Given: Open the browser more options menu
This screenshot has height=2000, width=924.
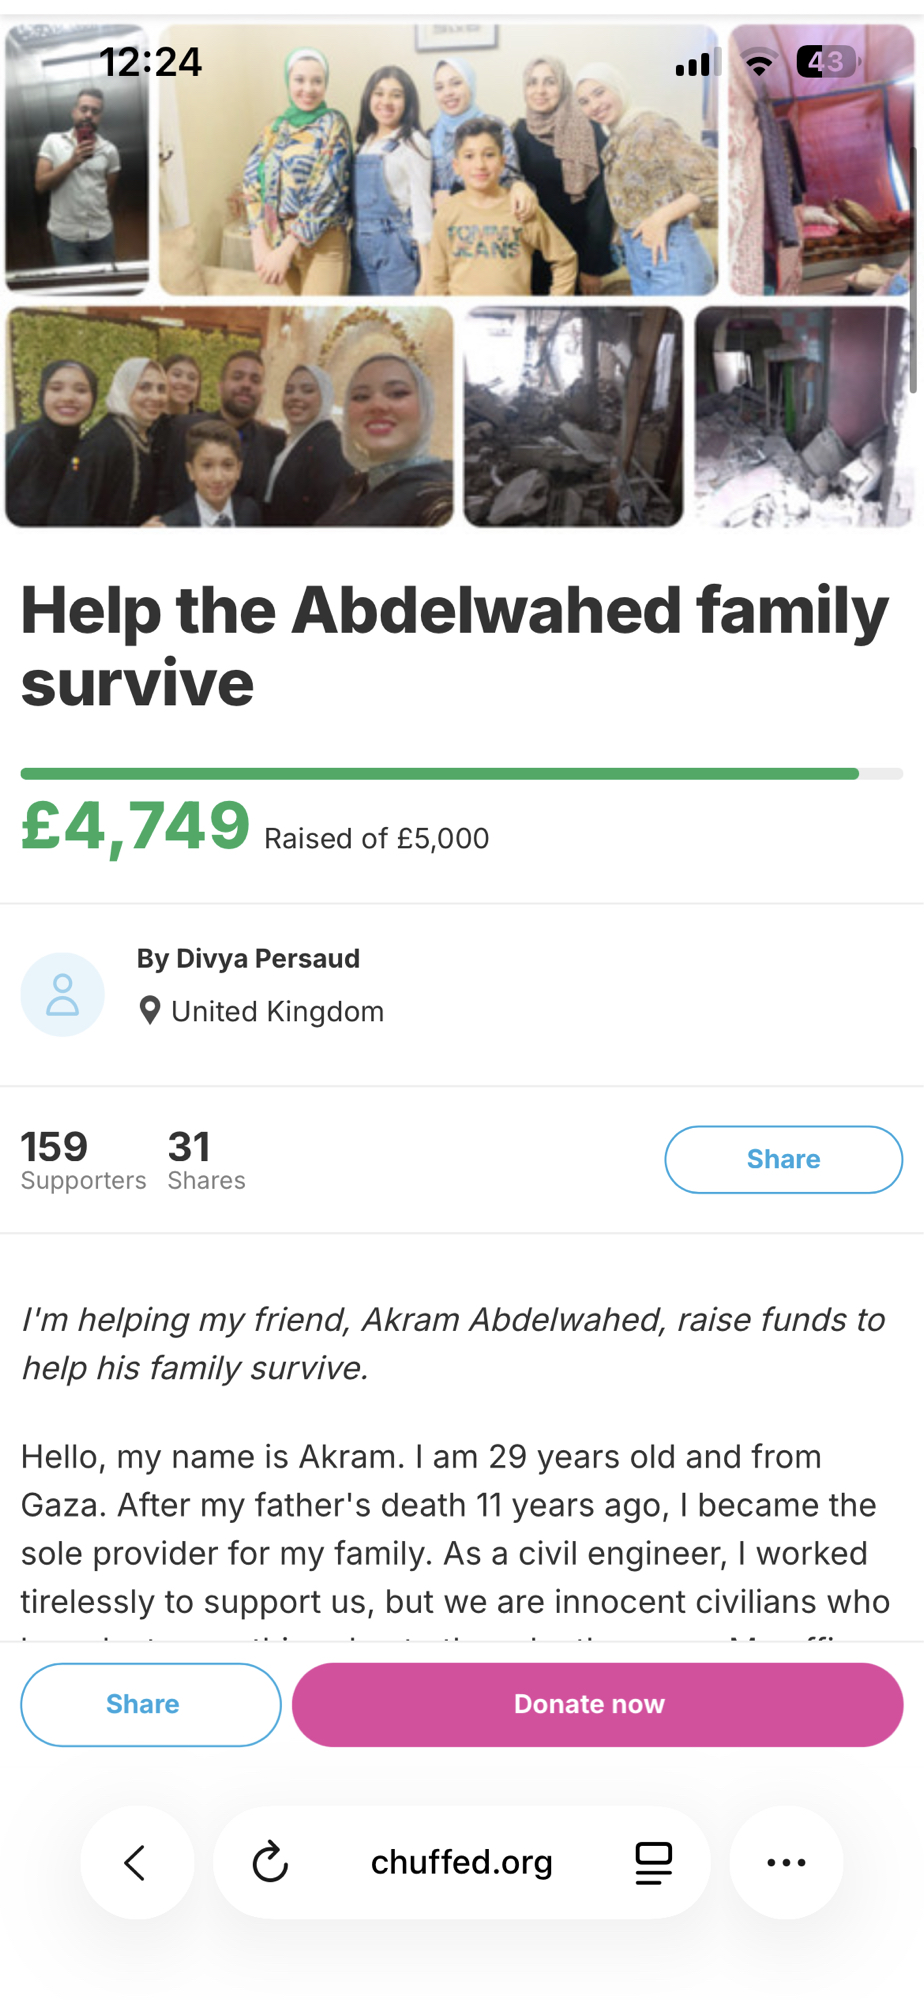Looking at the screenshot, I should click(x=786, y=1862).
